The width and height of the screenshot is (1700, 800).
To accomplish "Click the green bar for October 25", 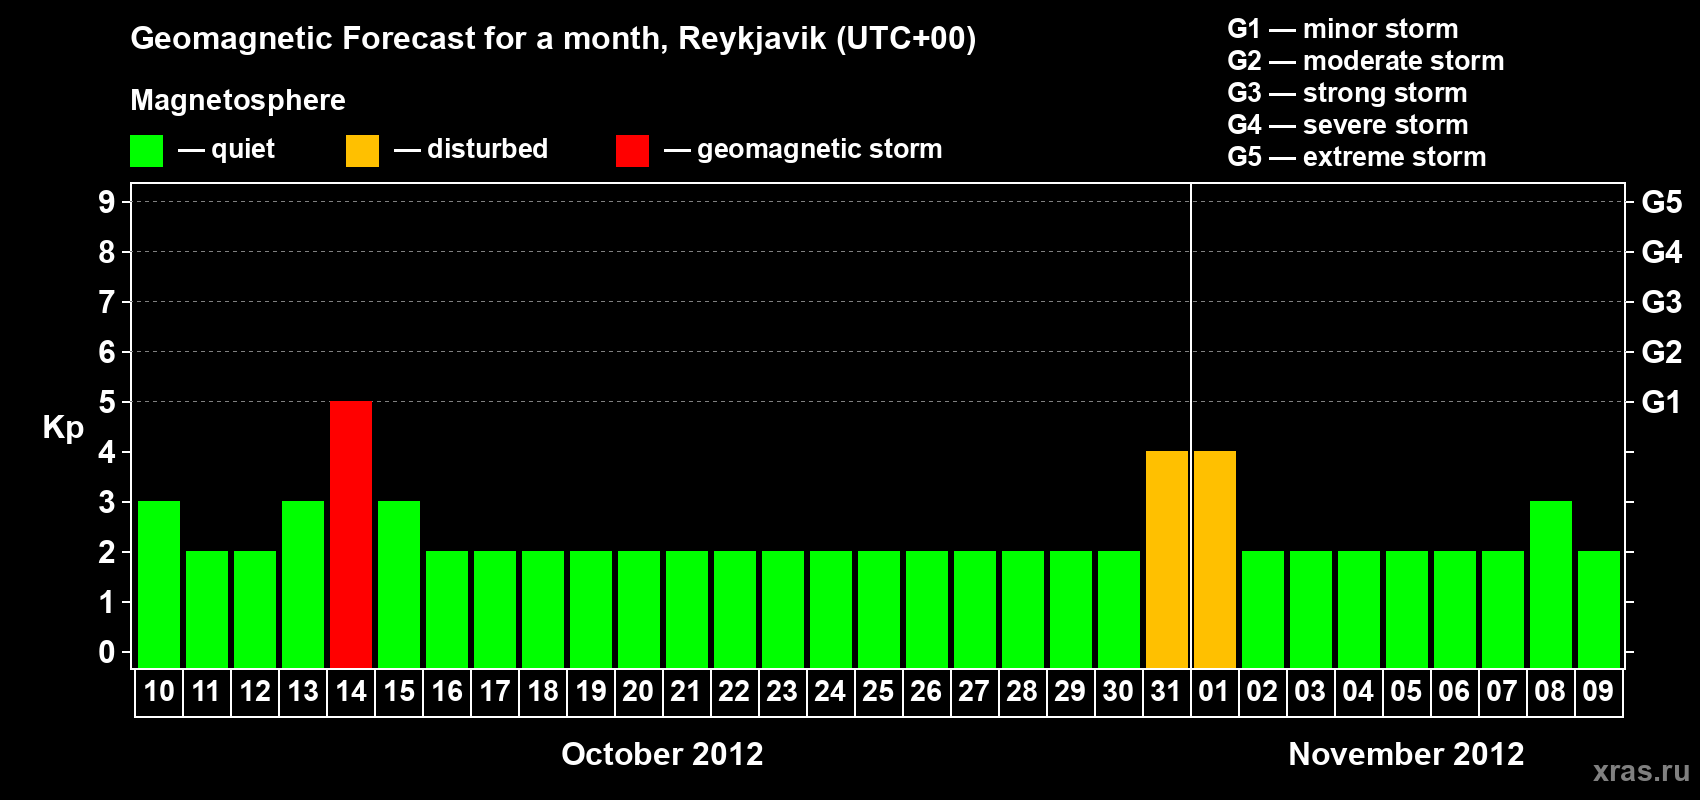I will (x=879, y=609).
